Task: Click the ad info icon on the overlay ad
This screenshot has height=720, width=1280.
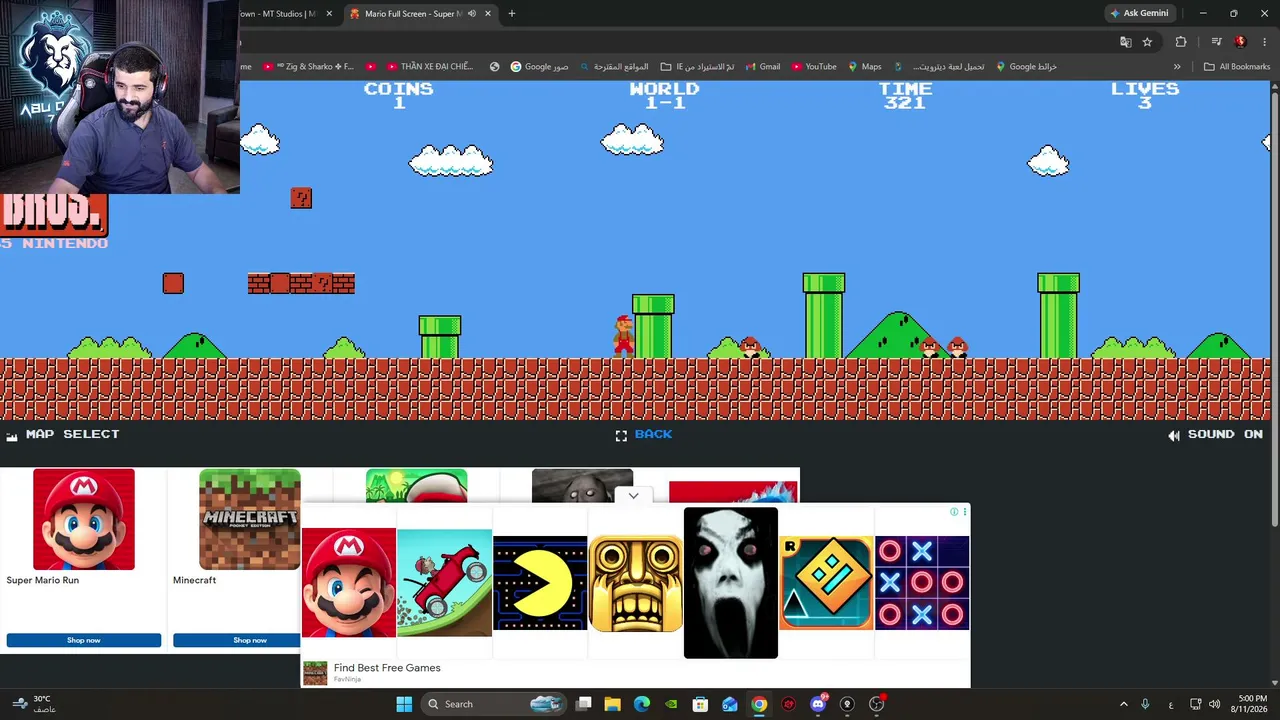Action: (x=954, y=512)
